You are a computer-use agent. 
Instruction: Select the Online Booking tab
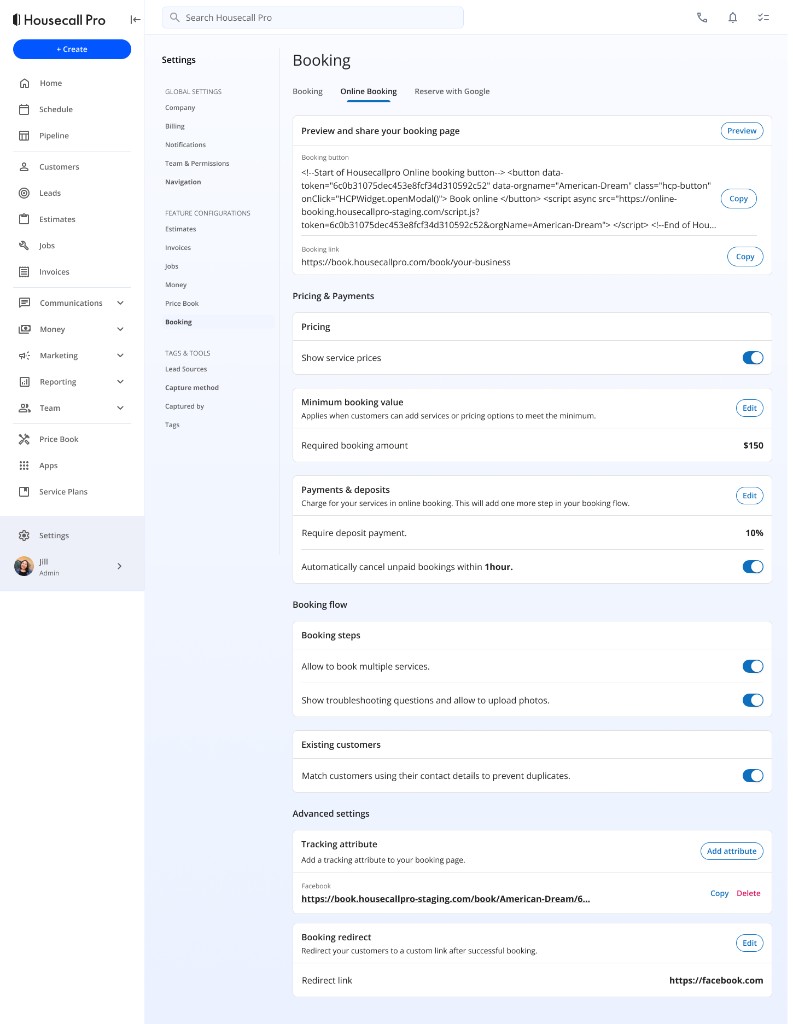[368, 91]
